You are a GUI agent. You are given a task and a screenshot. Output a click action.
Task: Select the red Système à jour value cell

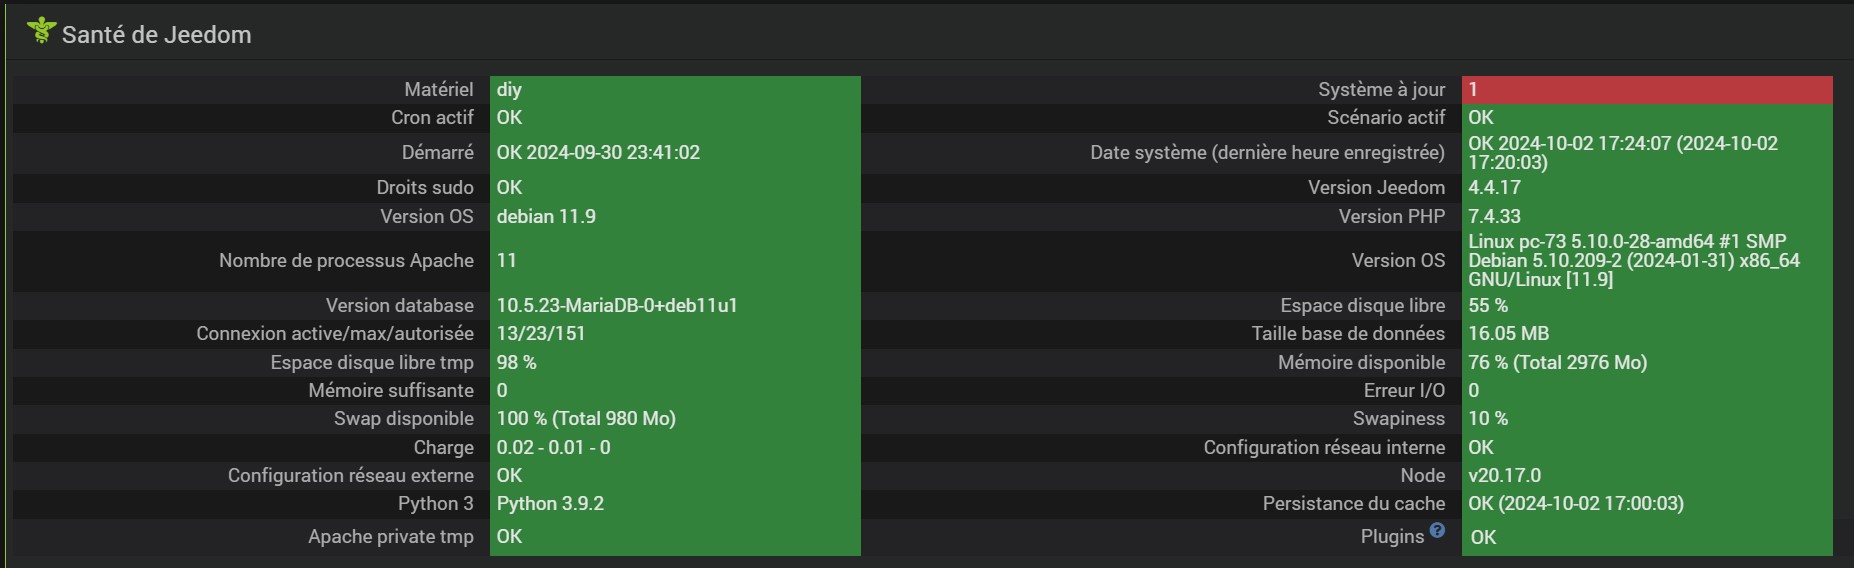[1646, 90]
